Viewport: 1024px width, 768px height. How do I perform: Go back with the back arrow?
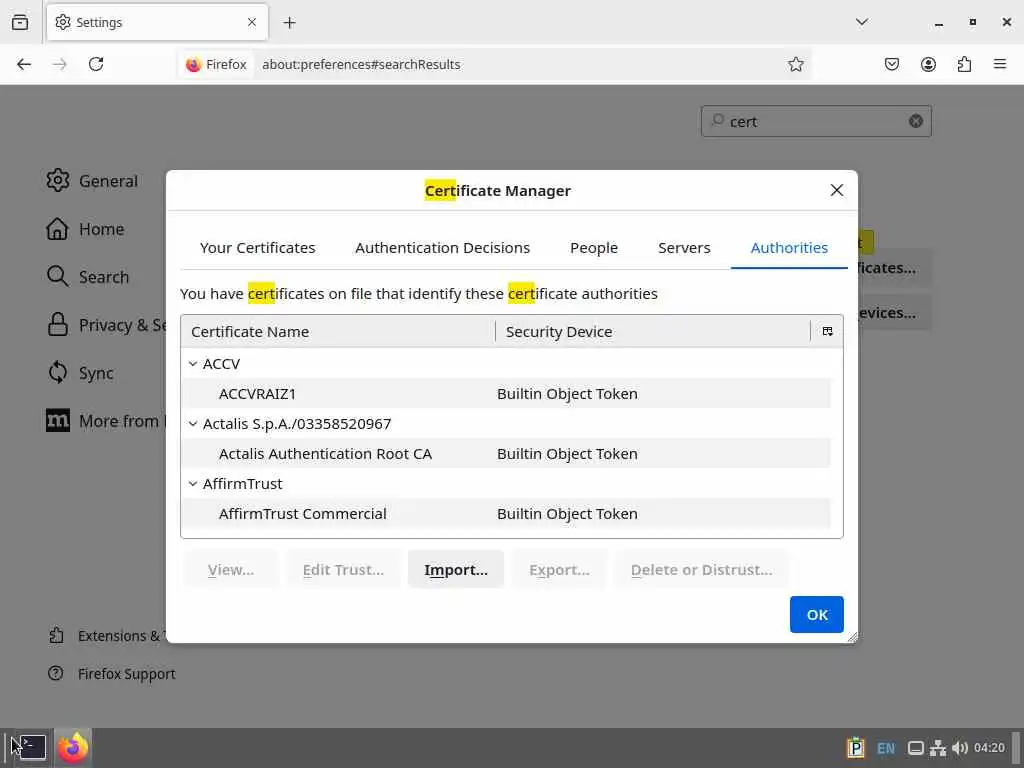click(24, 64)
